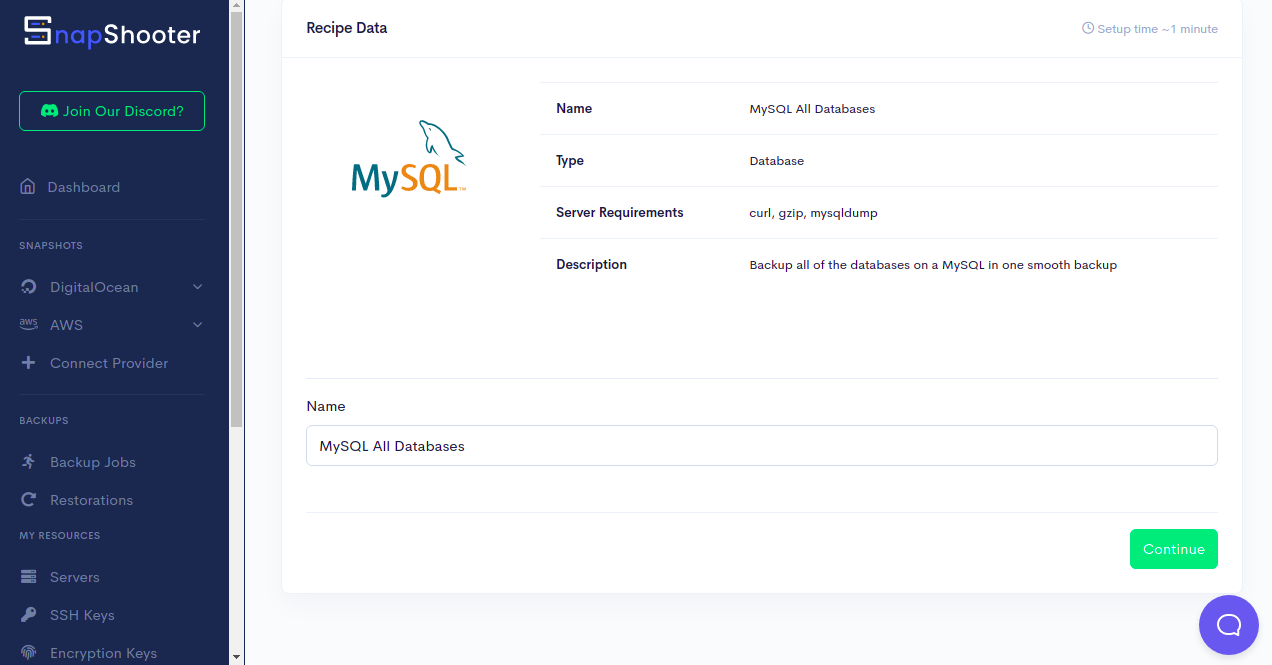Click the sidebar scrollbar thumb

pos(236,220)
